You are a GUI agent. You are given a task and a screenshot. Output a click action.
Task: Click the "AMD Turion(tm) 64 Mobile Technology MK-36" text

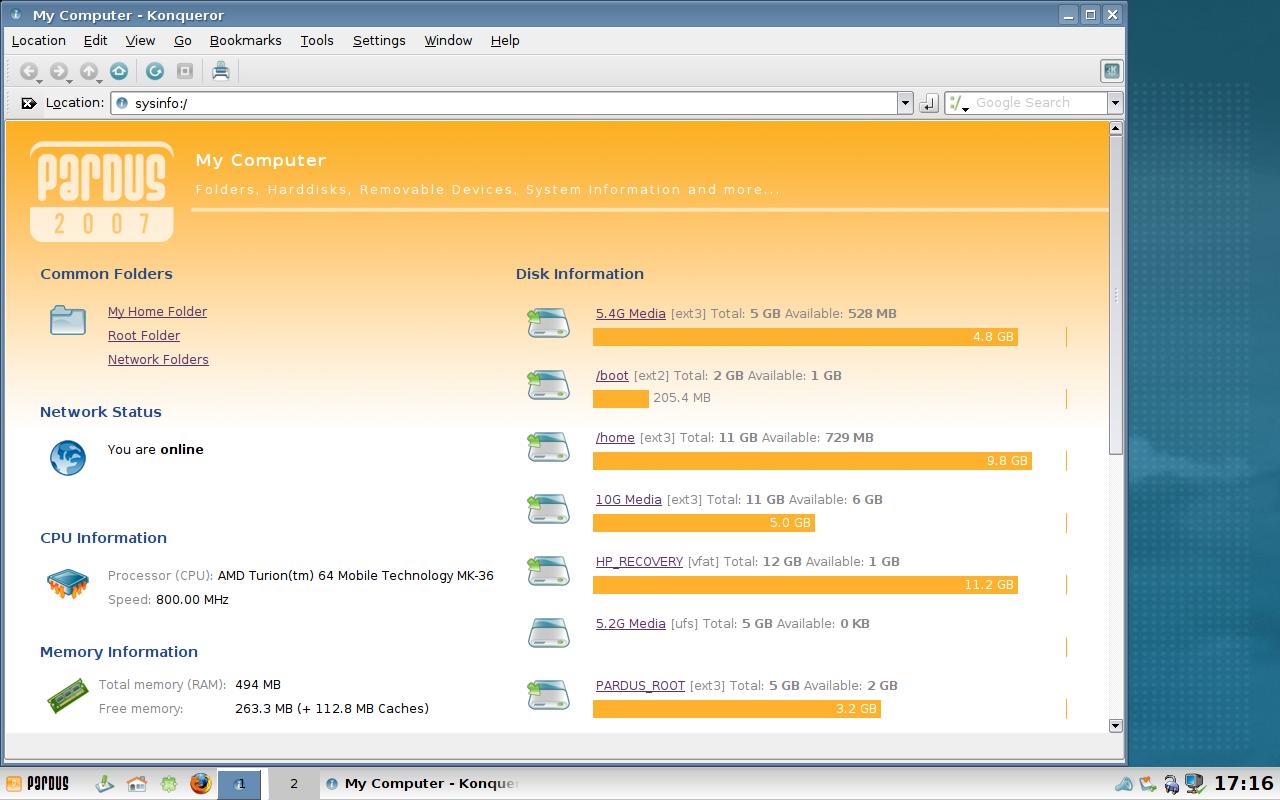click(x=356, y=576)
